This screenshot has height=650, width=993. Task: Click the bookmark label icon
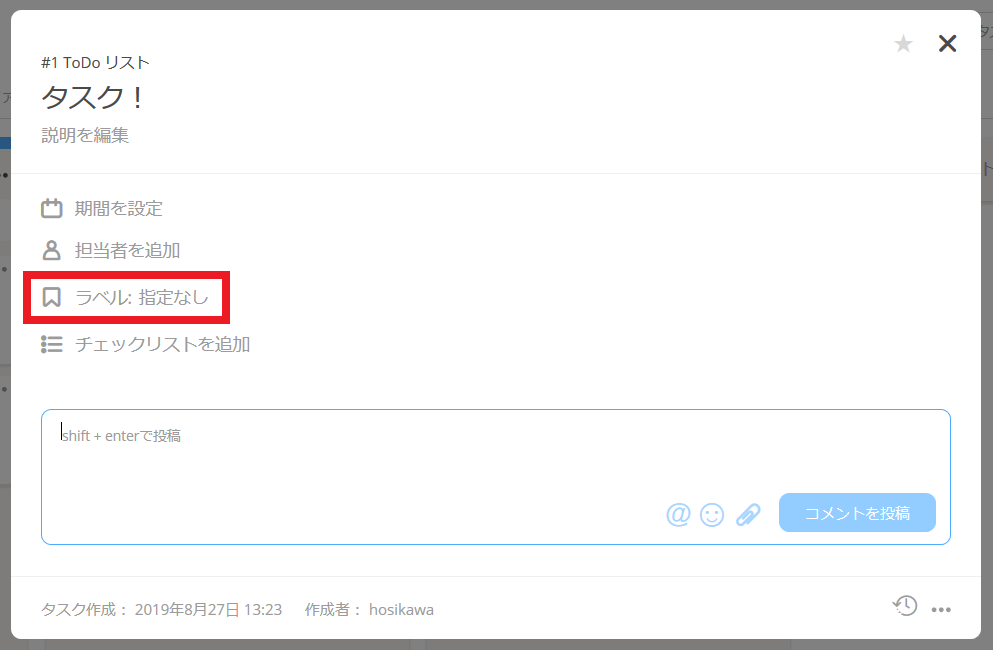51,297
